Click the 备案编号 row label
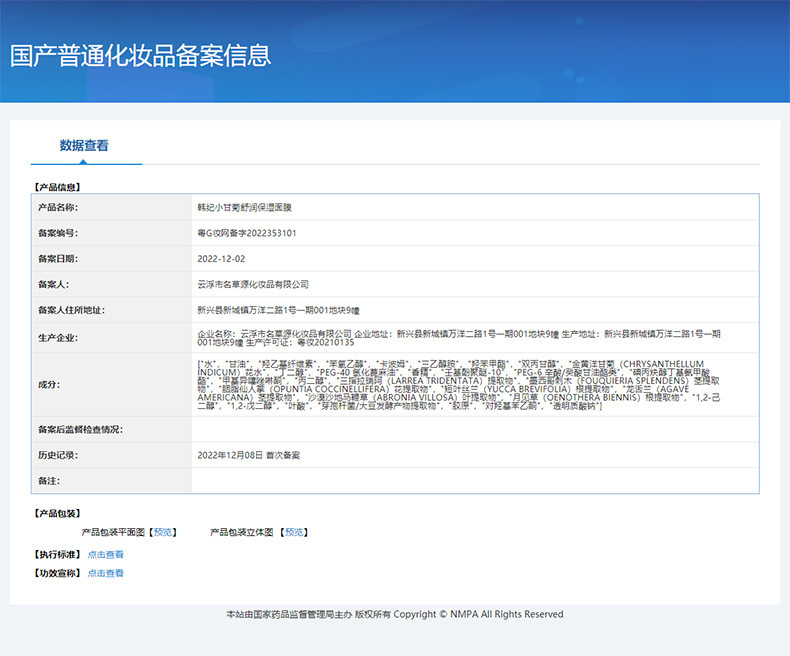The width and height of the screenshot is (790, 656). 58,233
